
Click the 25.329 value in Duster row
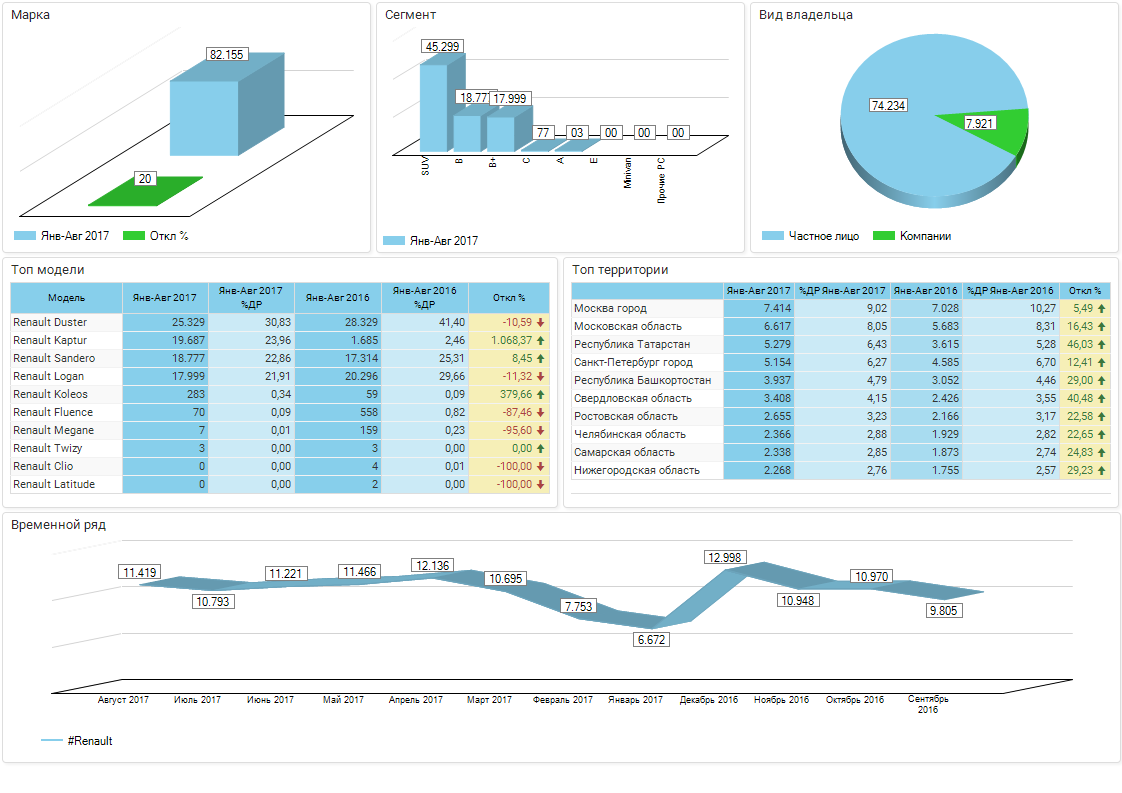[188, 322]
